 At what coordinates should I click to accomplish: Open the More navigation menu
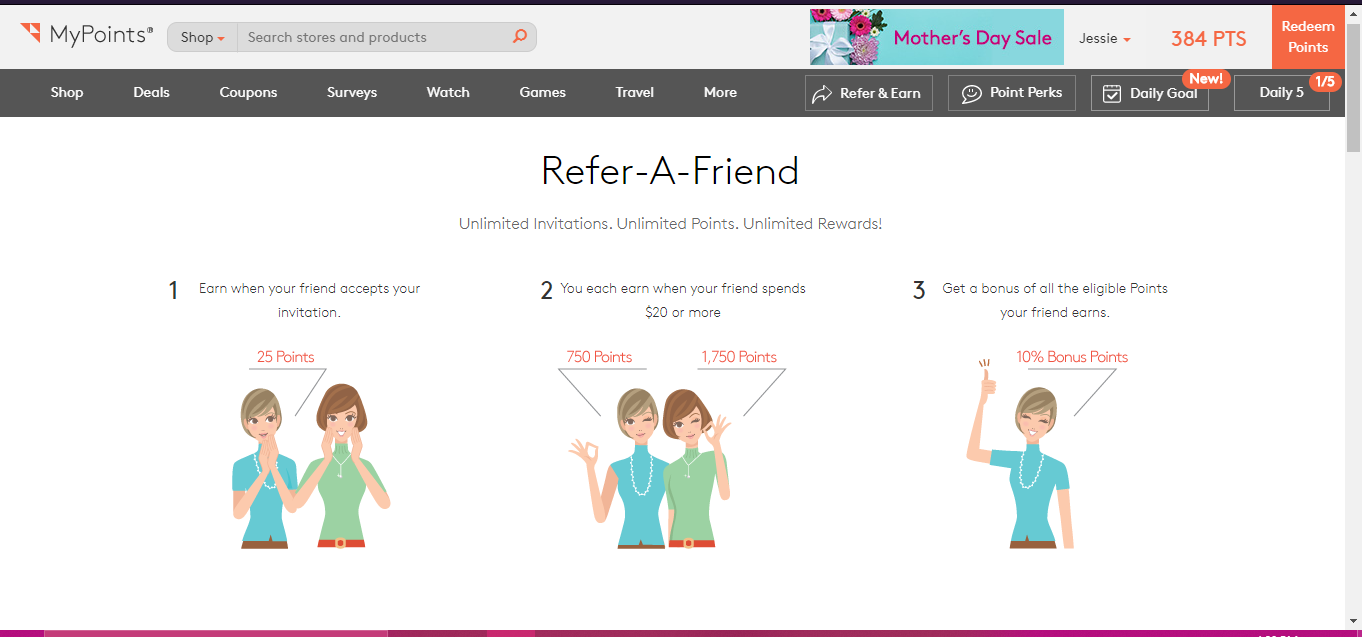pos(720,92)
